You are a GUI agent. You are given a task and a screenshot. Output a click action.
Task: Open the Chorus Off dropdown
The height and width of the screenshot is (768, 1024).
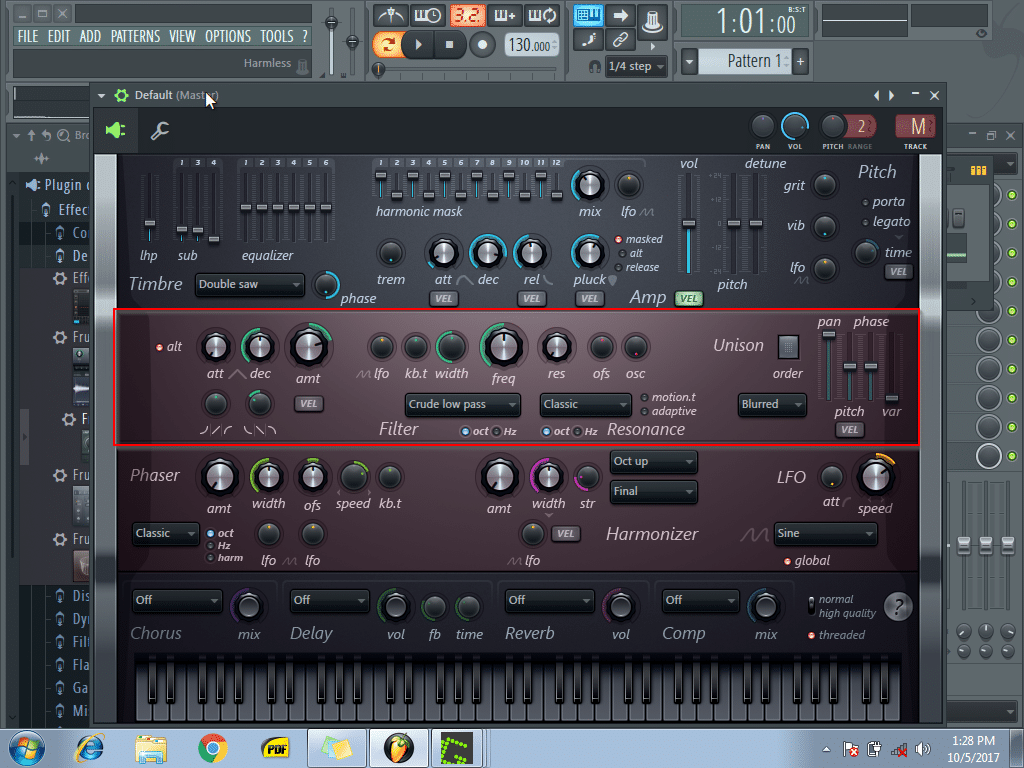(177, 600)
